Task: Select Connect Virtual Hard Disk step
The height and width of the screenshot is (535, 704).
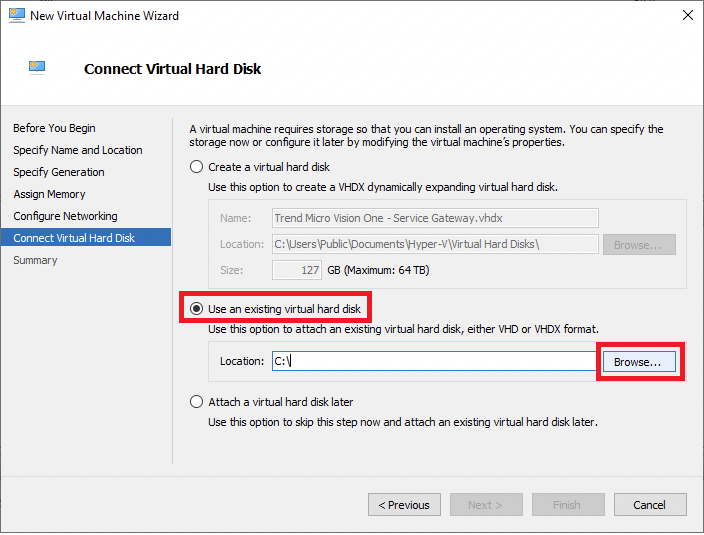Action: [x=73, y=238]
